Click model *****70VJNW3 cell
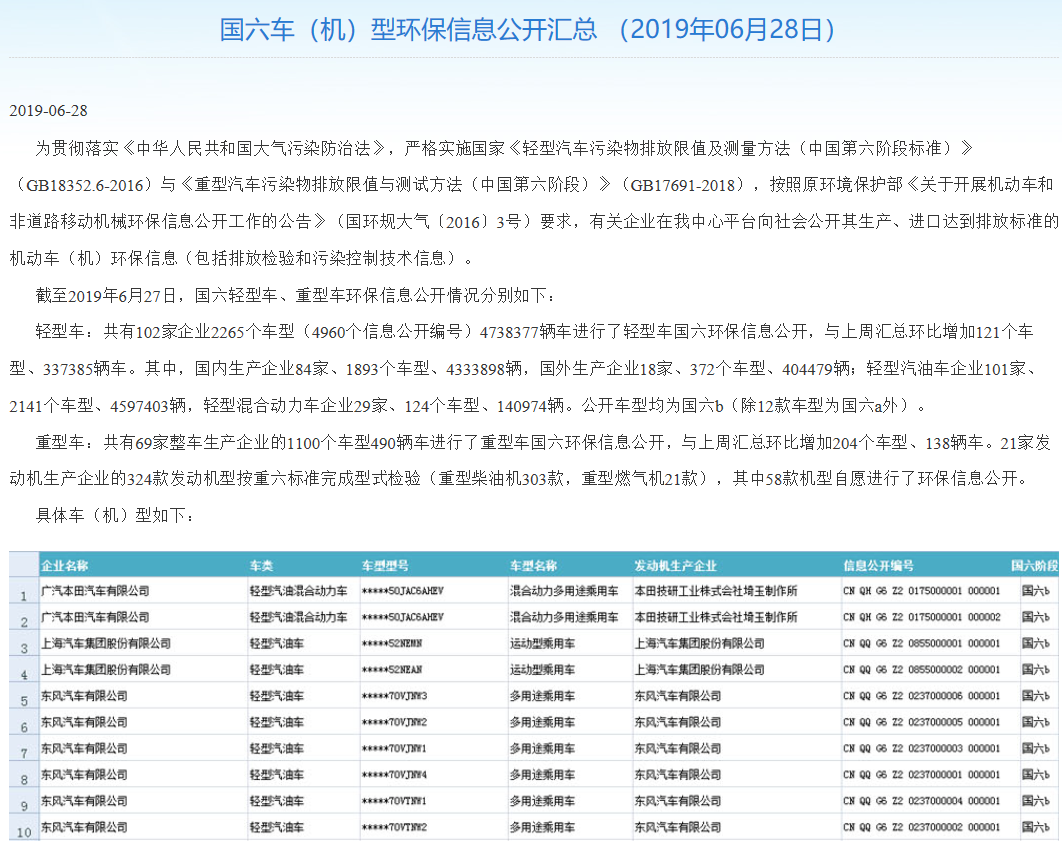The width and height of the screenshot is (1062, 841). tap(394, 695)
